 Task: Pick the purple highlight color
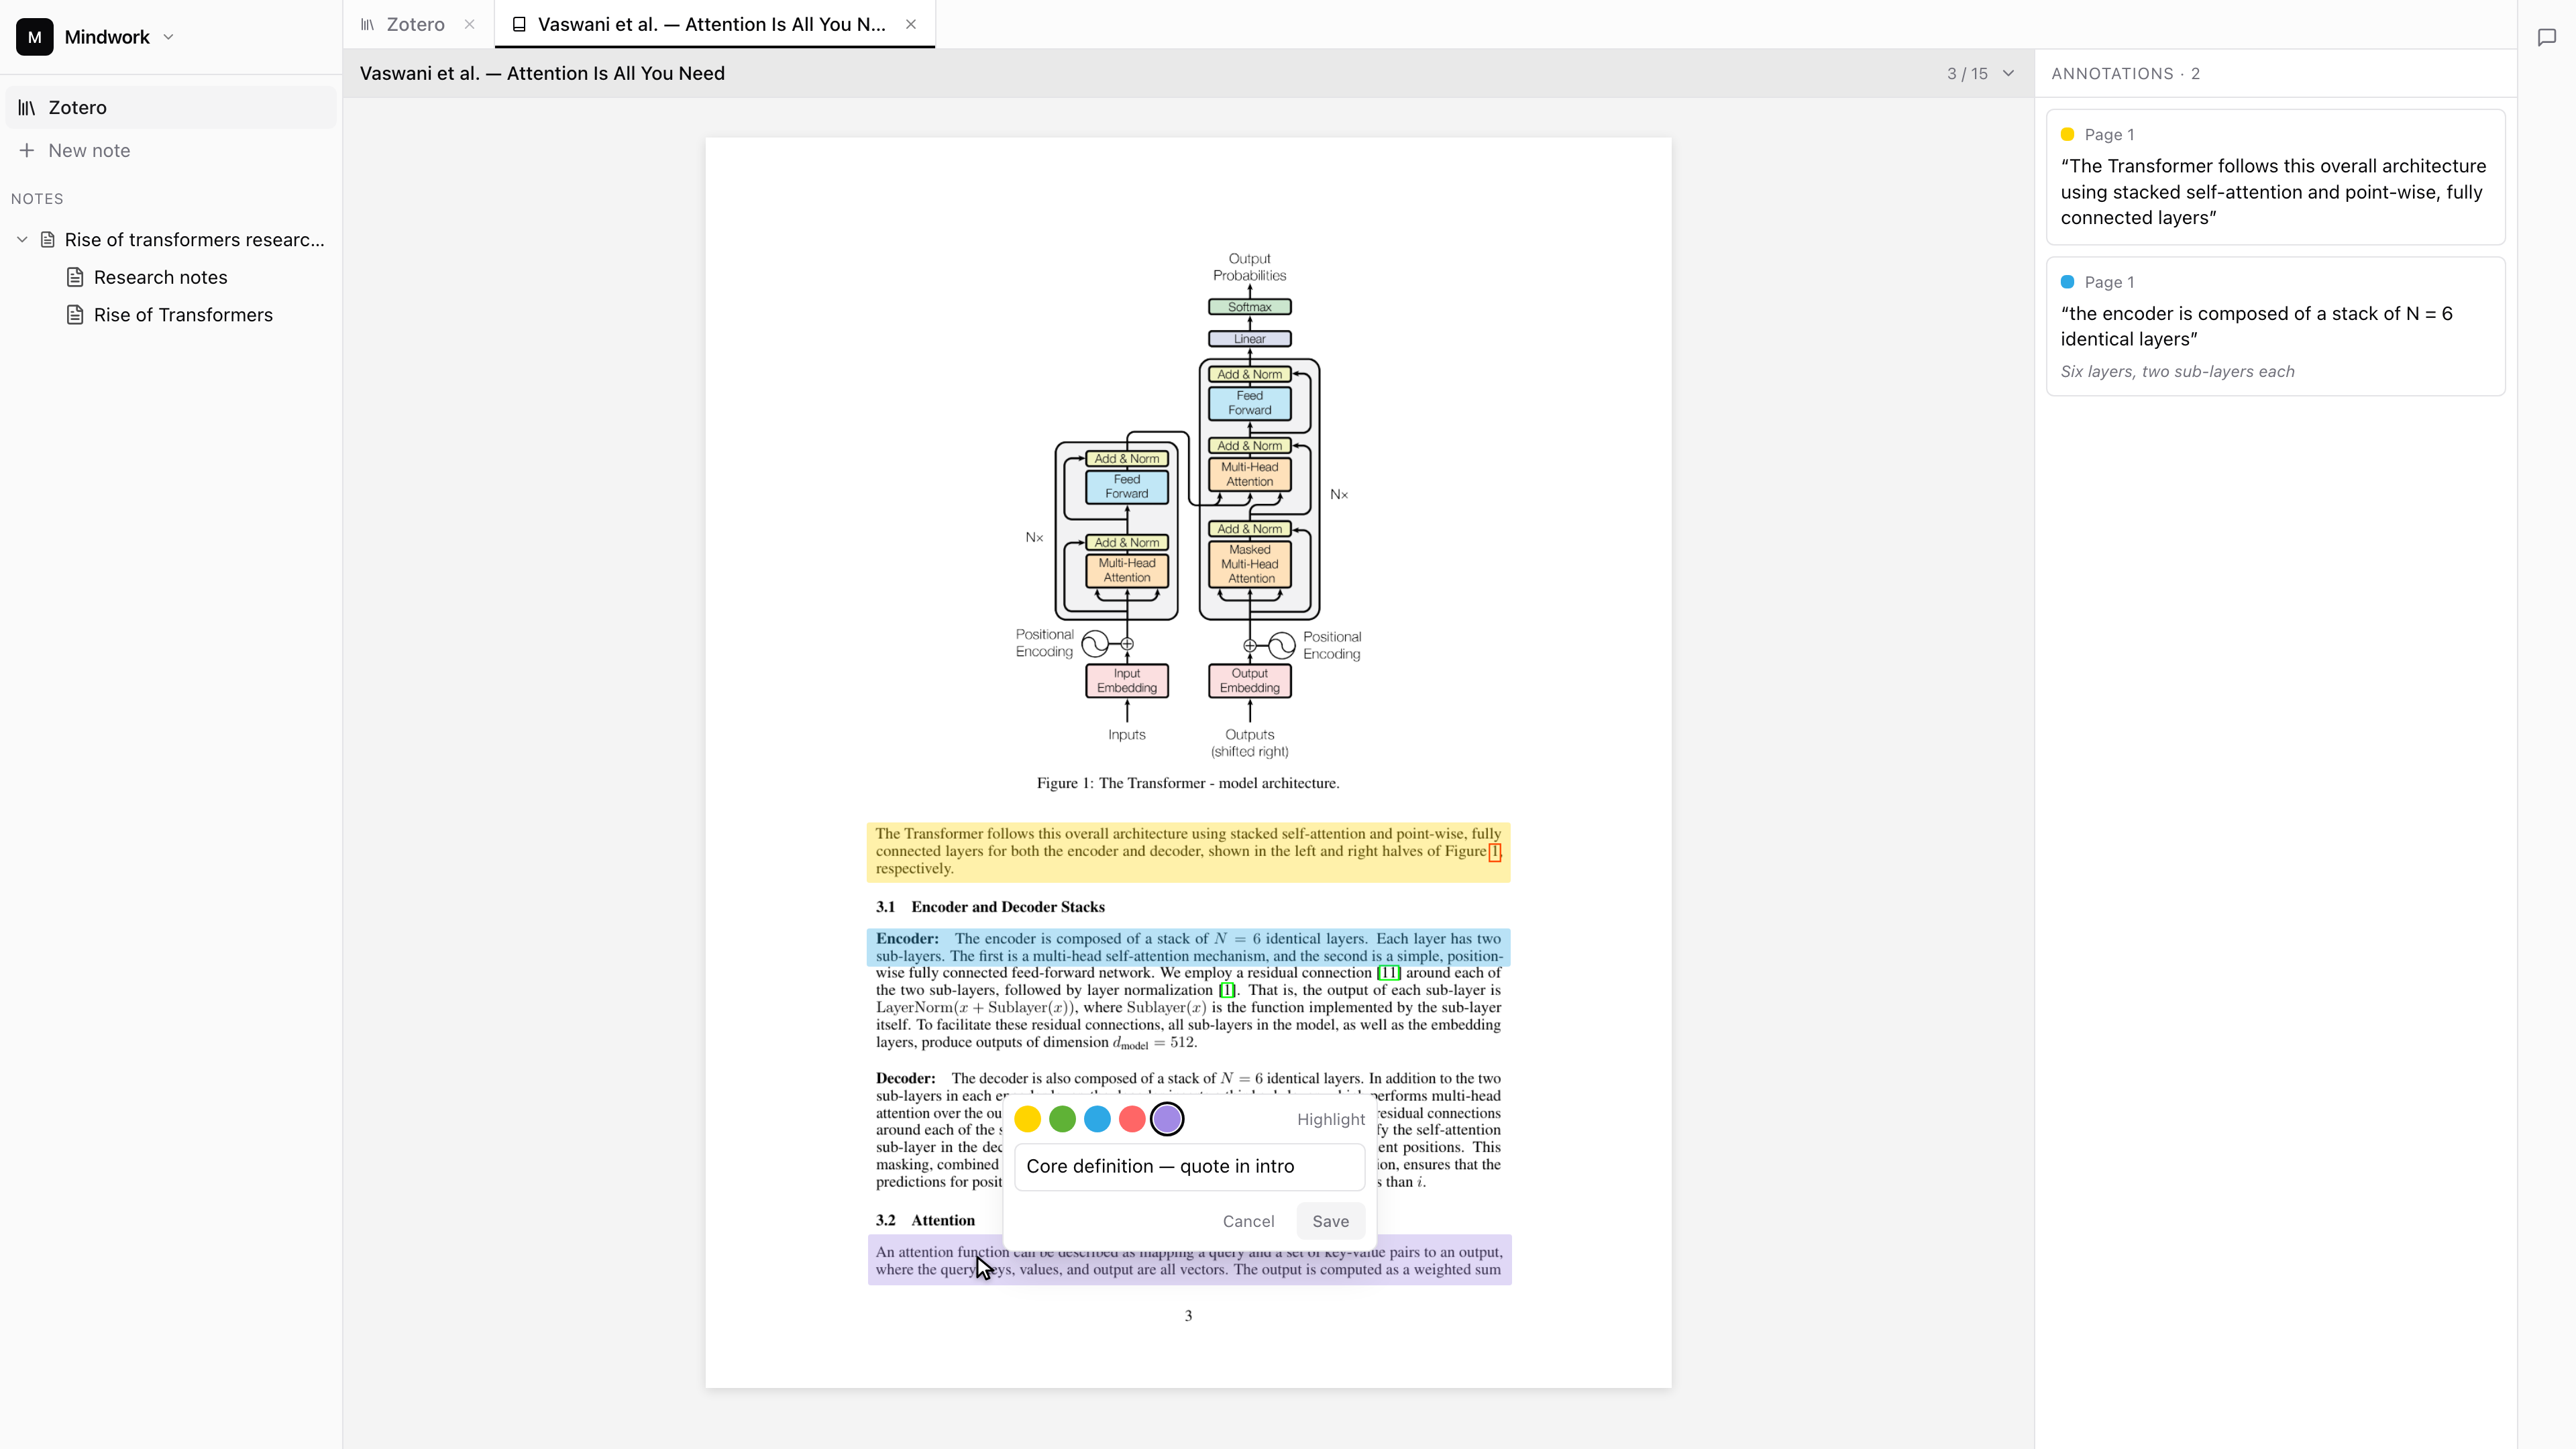coord(1167,1119)
